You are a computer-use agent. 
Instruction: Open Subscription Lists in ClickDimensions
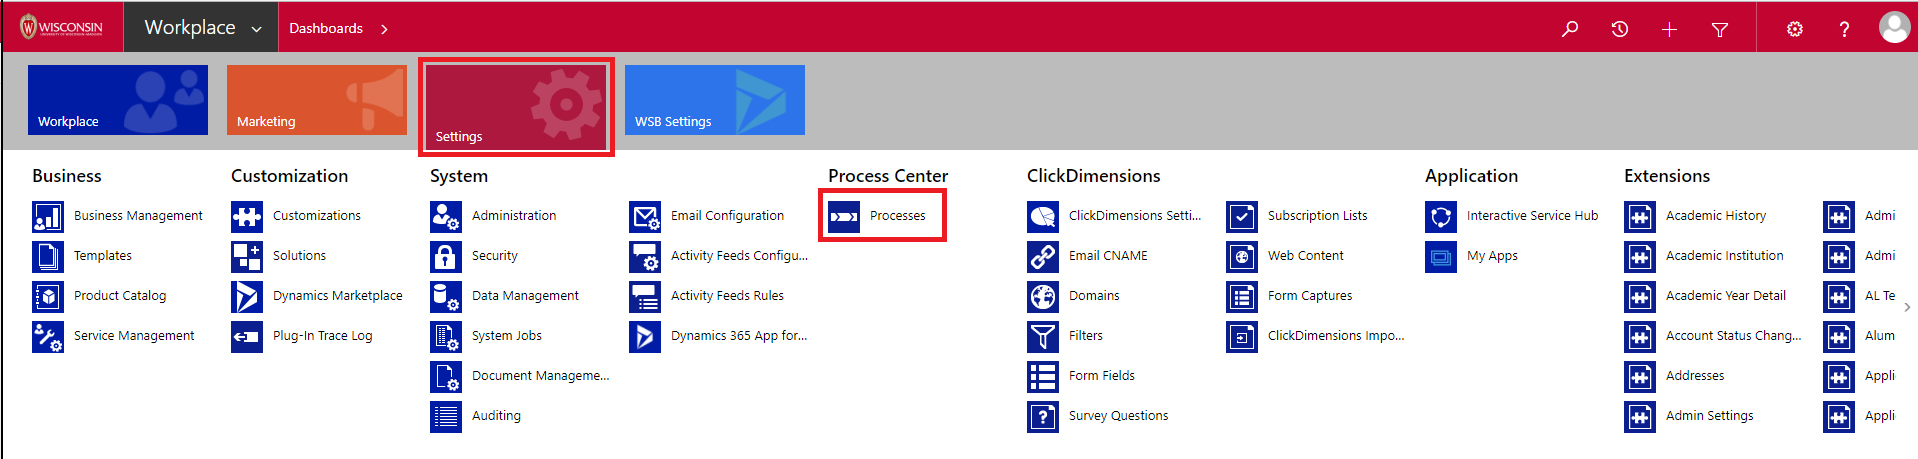1317,216
